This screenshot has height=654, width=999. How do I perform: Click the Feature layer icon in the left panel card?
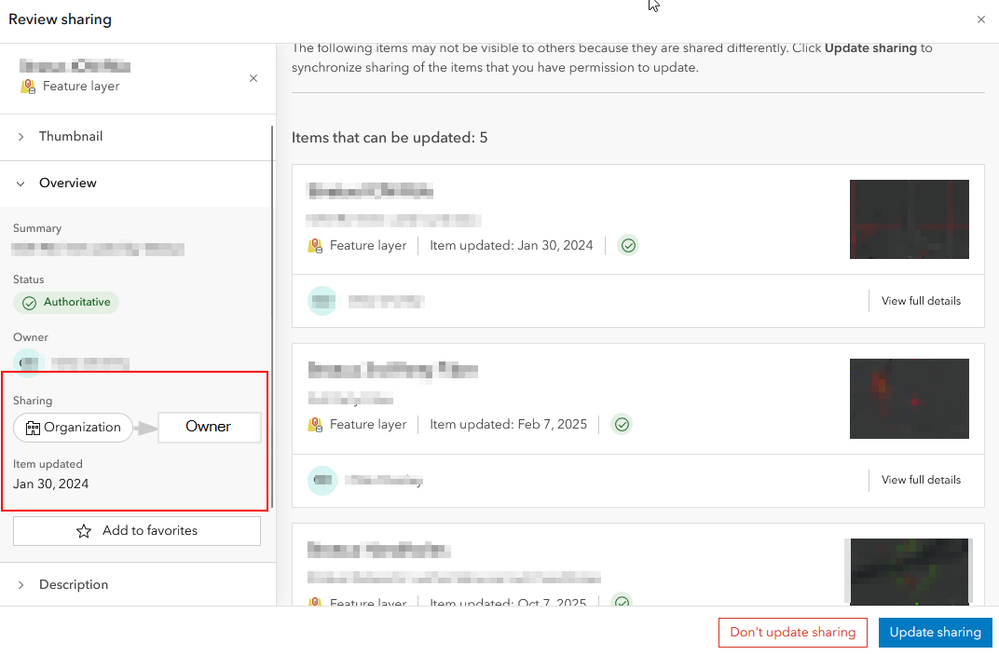pos(28,86)
